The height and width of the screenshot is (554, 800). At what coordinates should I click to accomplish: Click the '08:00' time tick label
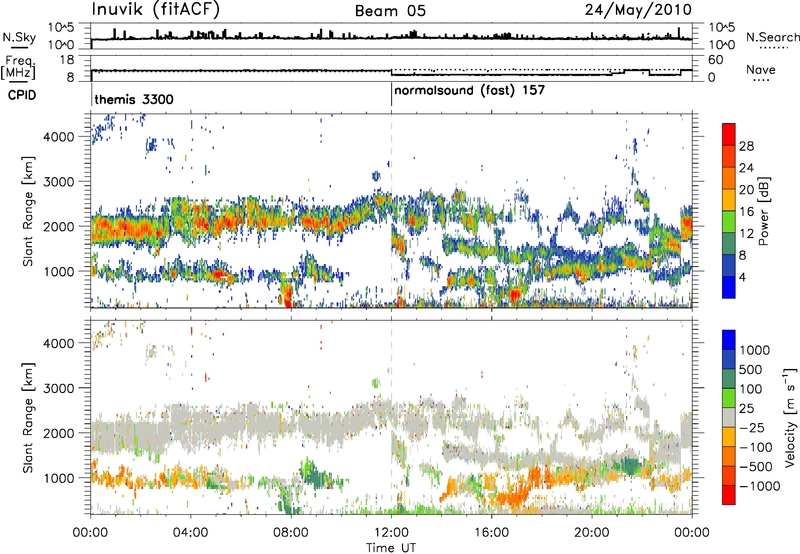pyautogui.click(x=291, y=533)
